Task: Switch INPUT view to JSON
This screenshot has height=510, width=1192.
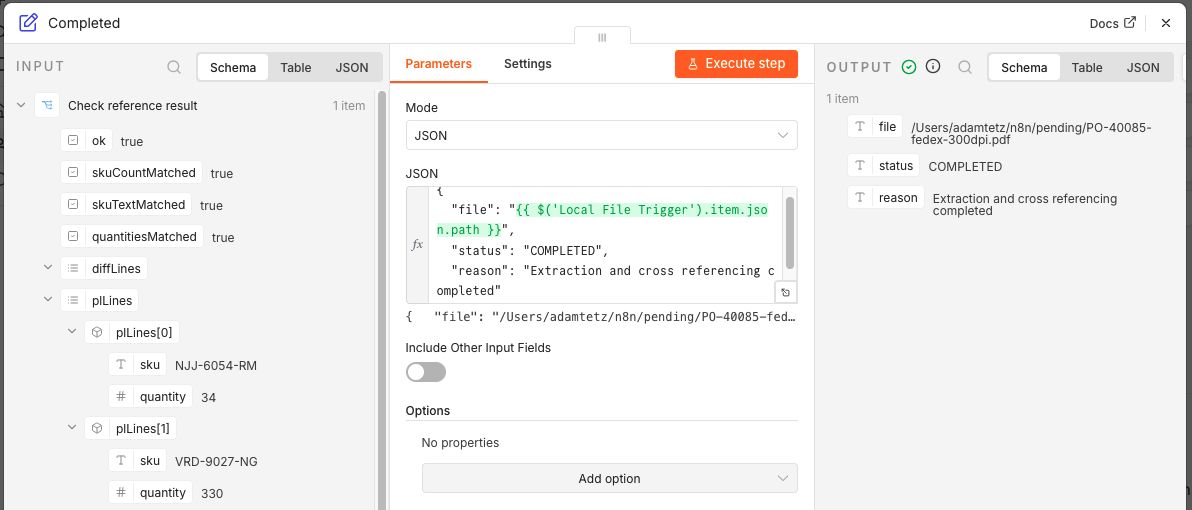Action: pos(352,67)
